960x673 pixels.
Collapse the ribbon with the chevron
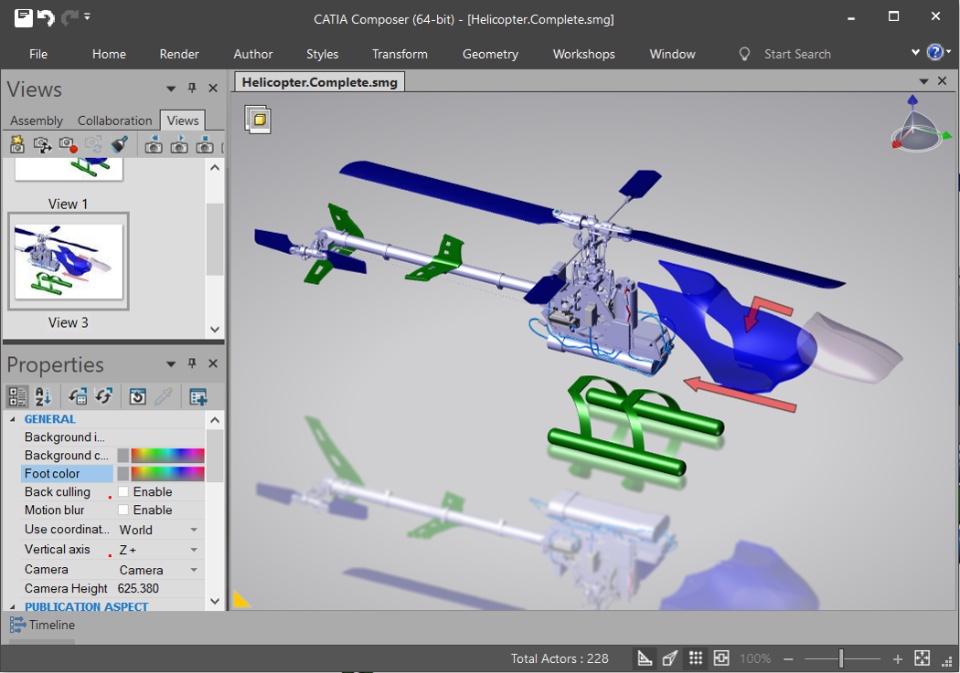pos(915,52)
